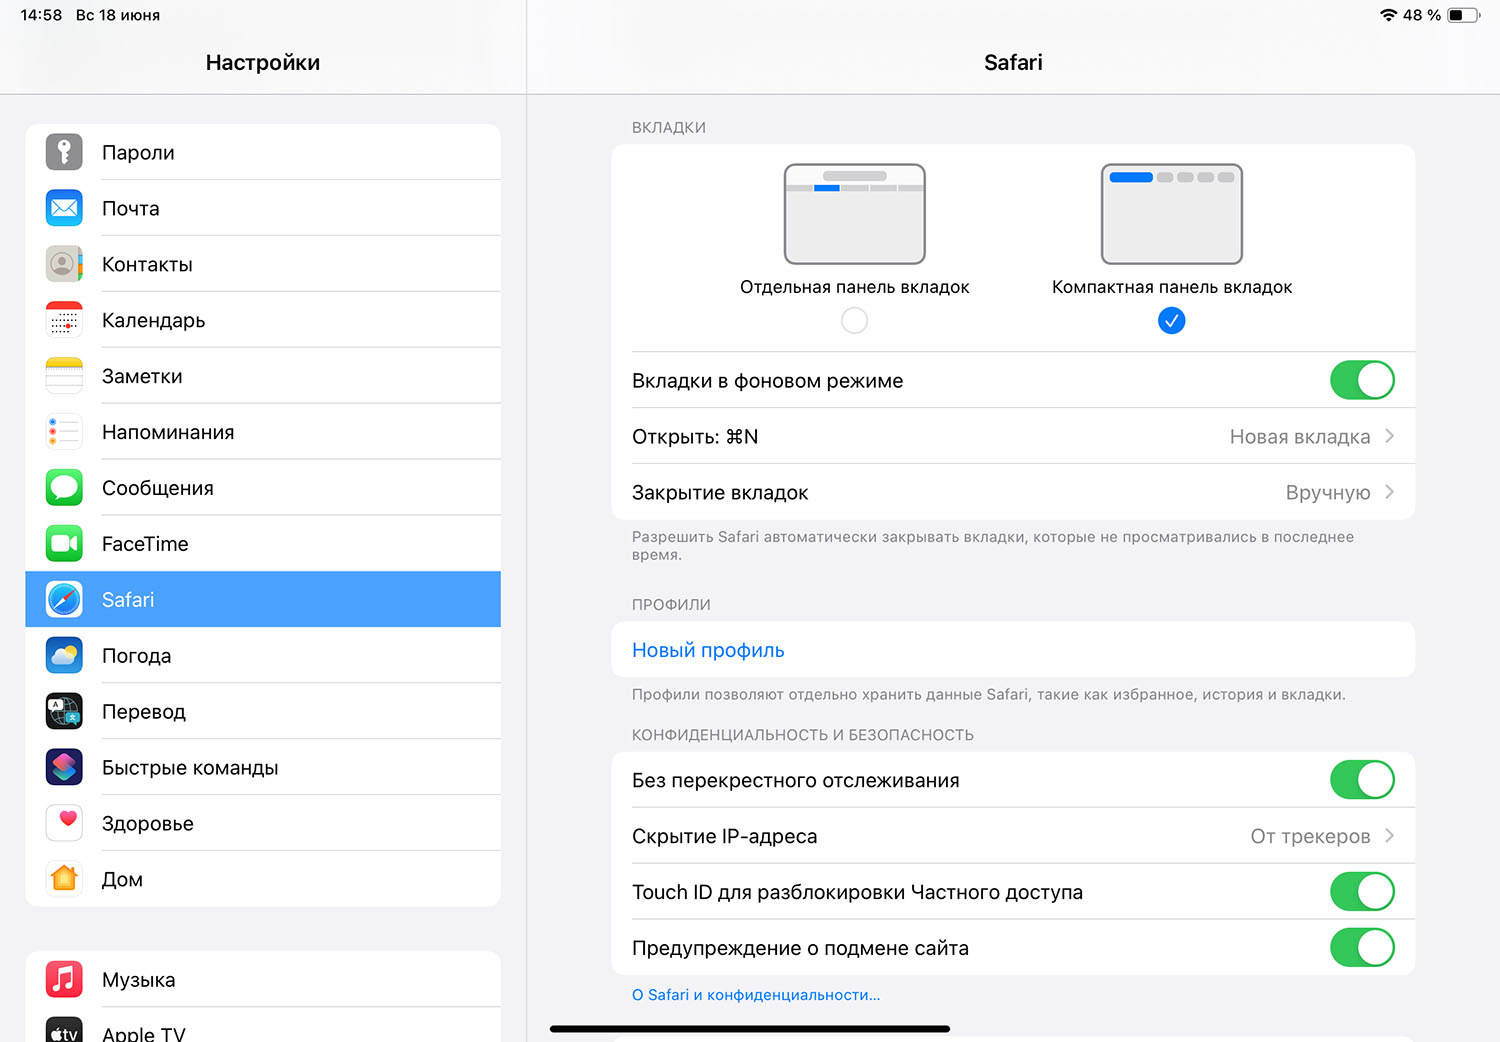Screen dimensions: 1500x1042
Task: Tap the green Messages bubble icon
Action: [x=64, y=488]
